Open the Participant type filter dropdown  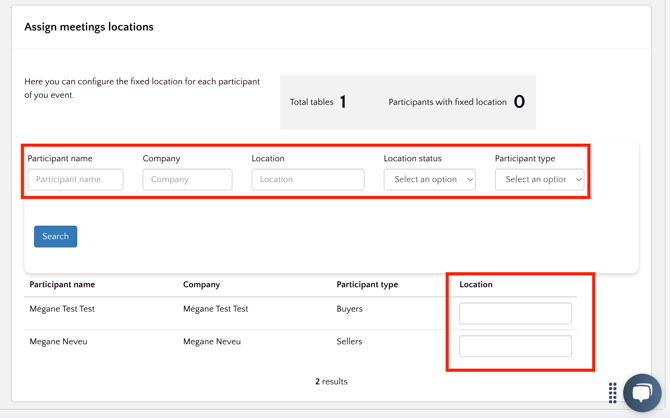(539, 180)
